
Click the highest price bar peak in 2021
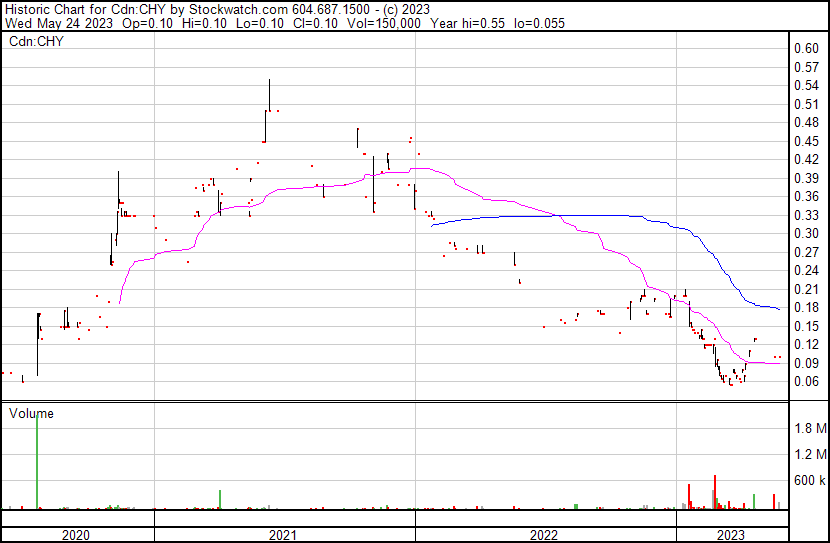pos(269,82)
